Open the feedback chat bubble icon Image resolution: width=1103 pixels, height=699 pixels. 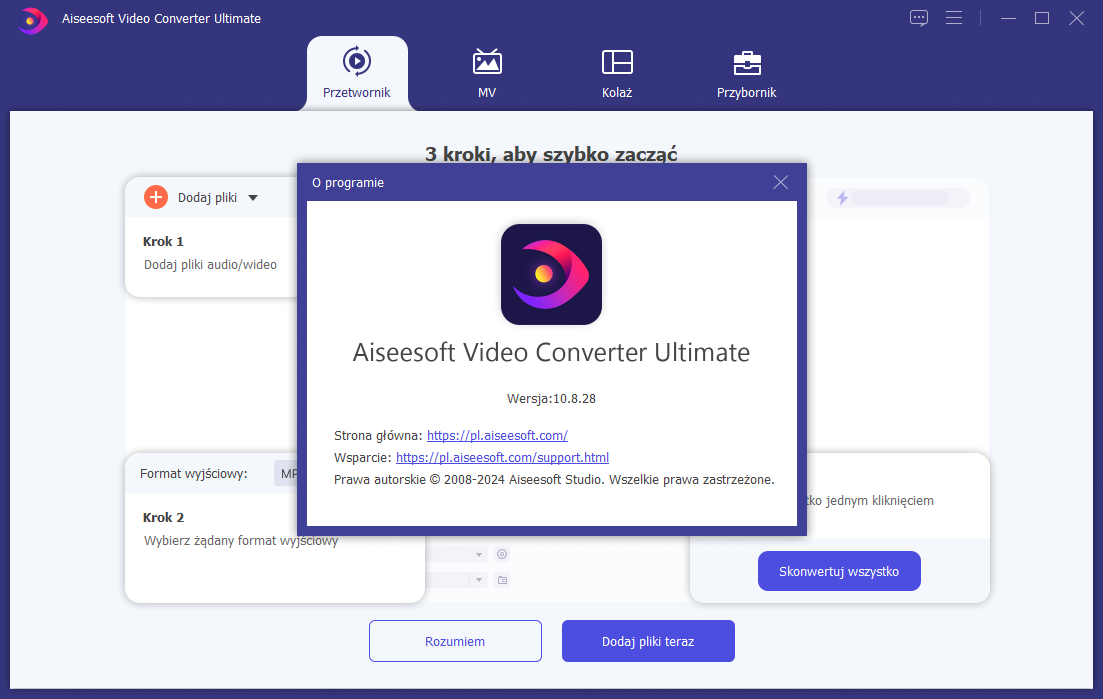pyautogui.click(x=919, y=18)
